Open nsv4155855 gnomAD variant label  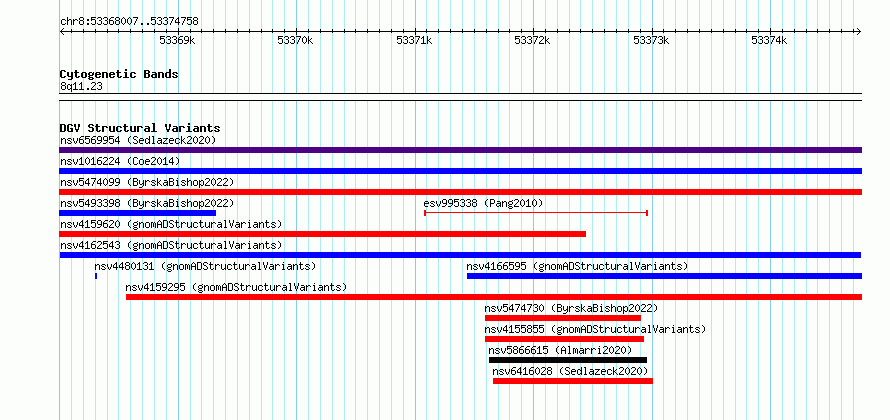(595, 329)
